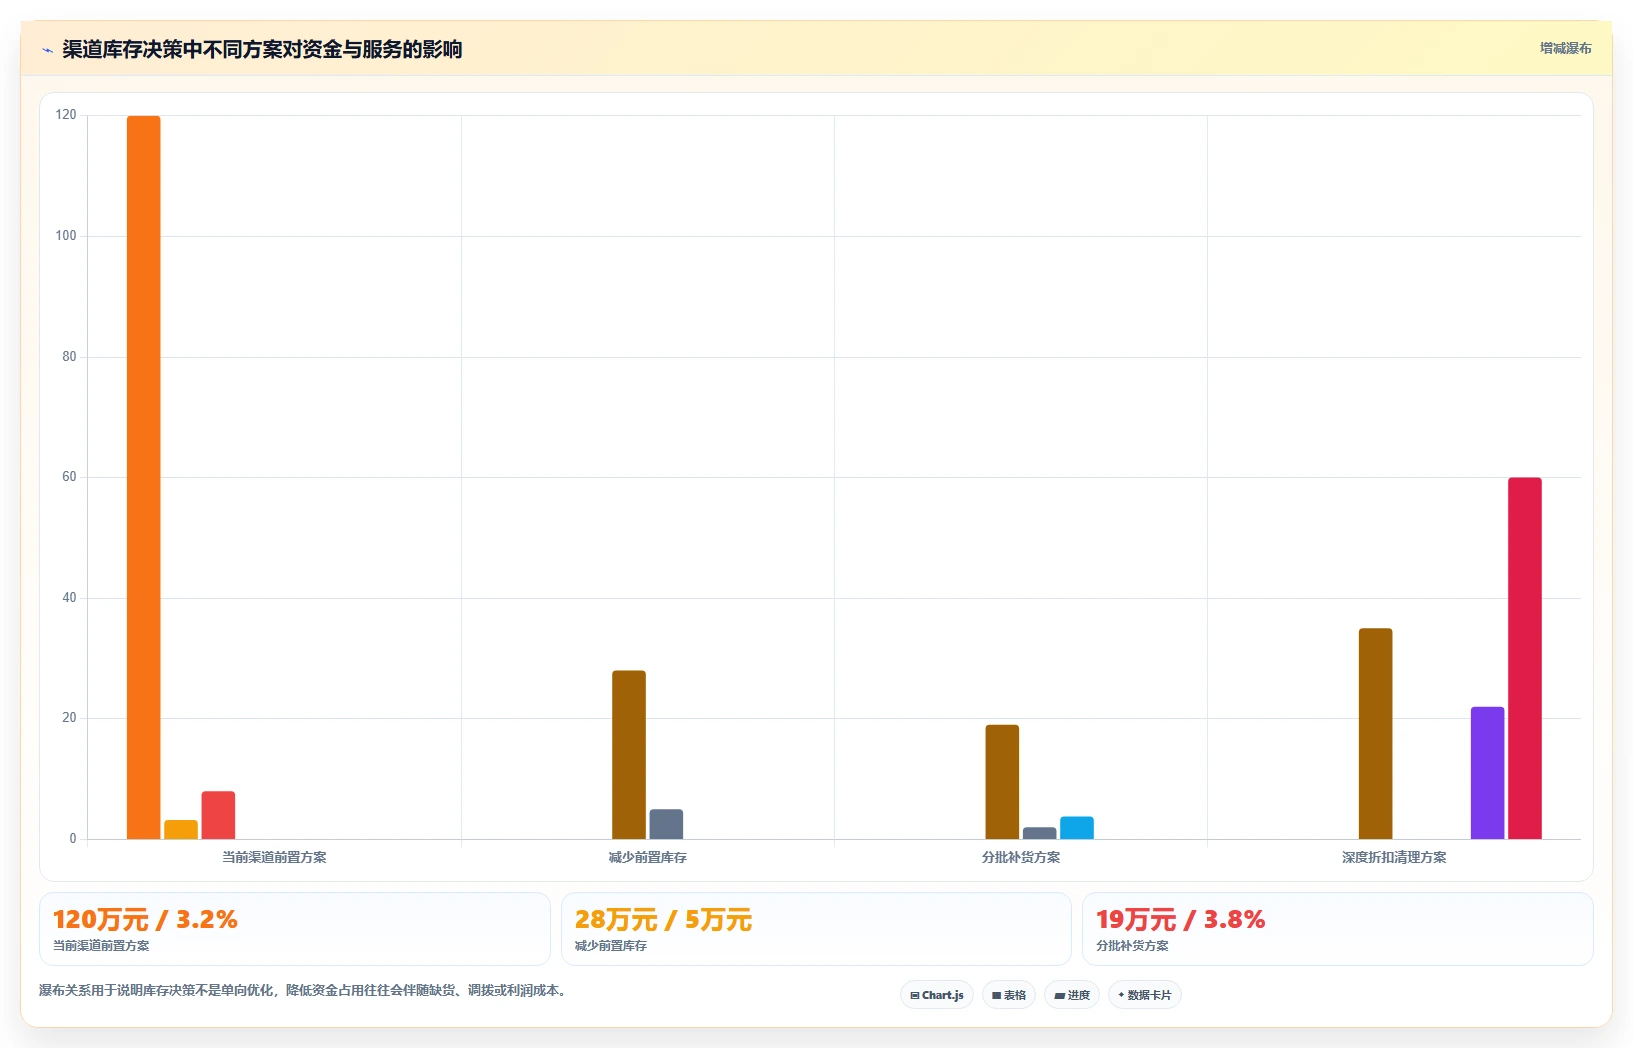Click the y-axis value 120
1633x1048 pixels.
pos(66,115)
